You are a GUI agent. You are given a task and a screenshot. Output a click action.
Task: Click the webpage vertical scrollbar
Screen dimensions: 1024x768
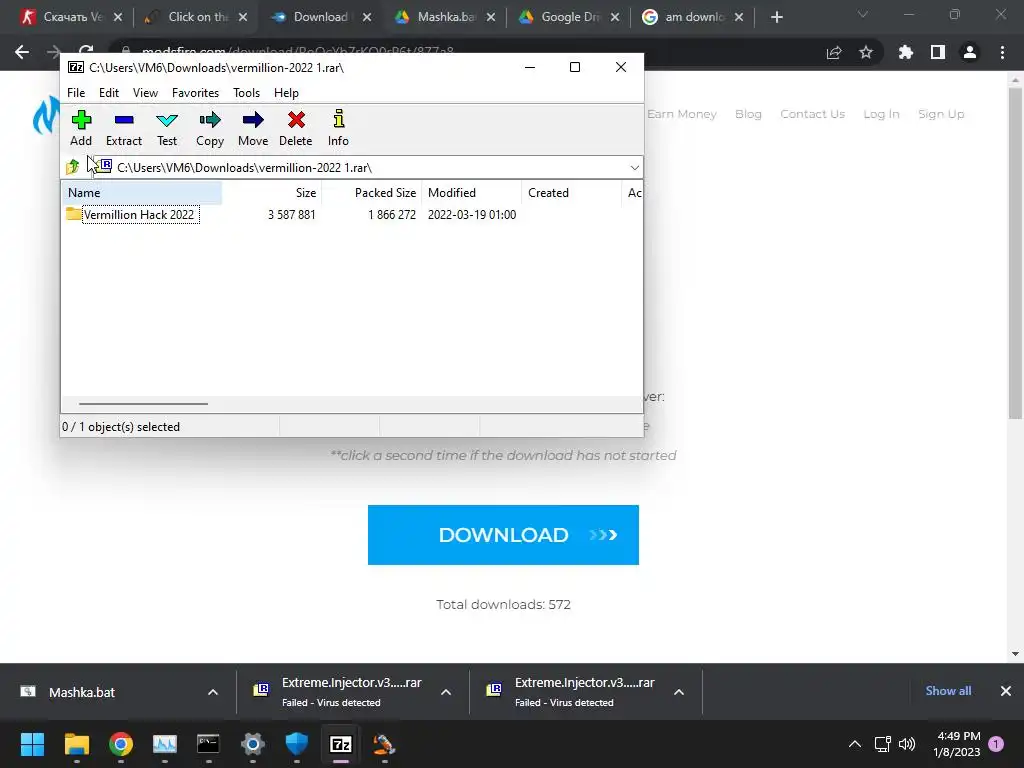pos(1015,255)
